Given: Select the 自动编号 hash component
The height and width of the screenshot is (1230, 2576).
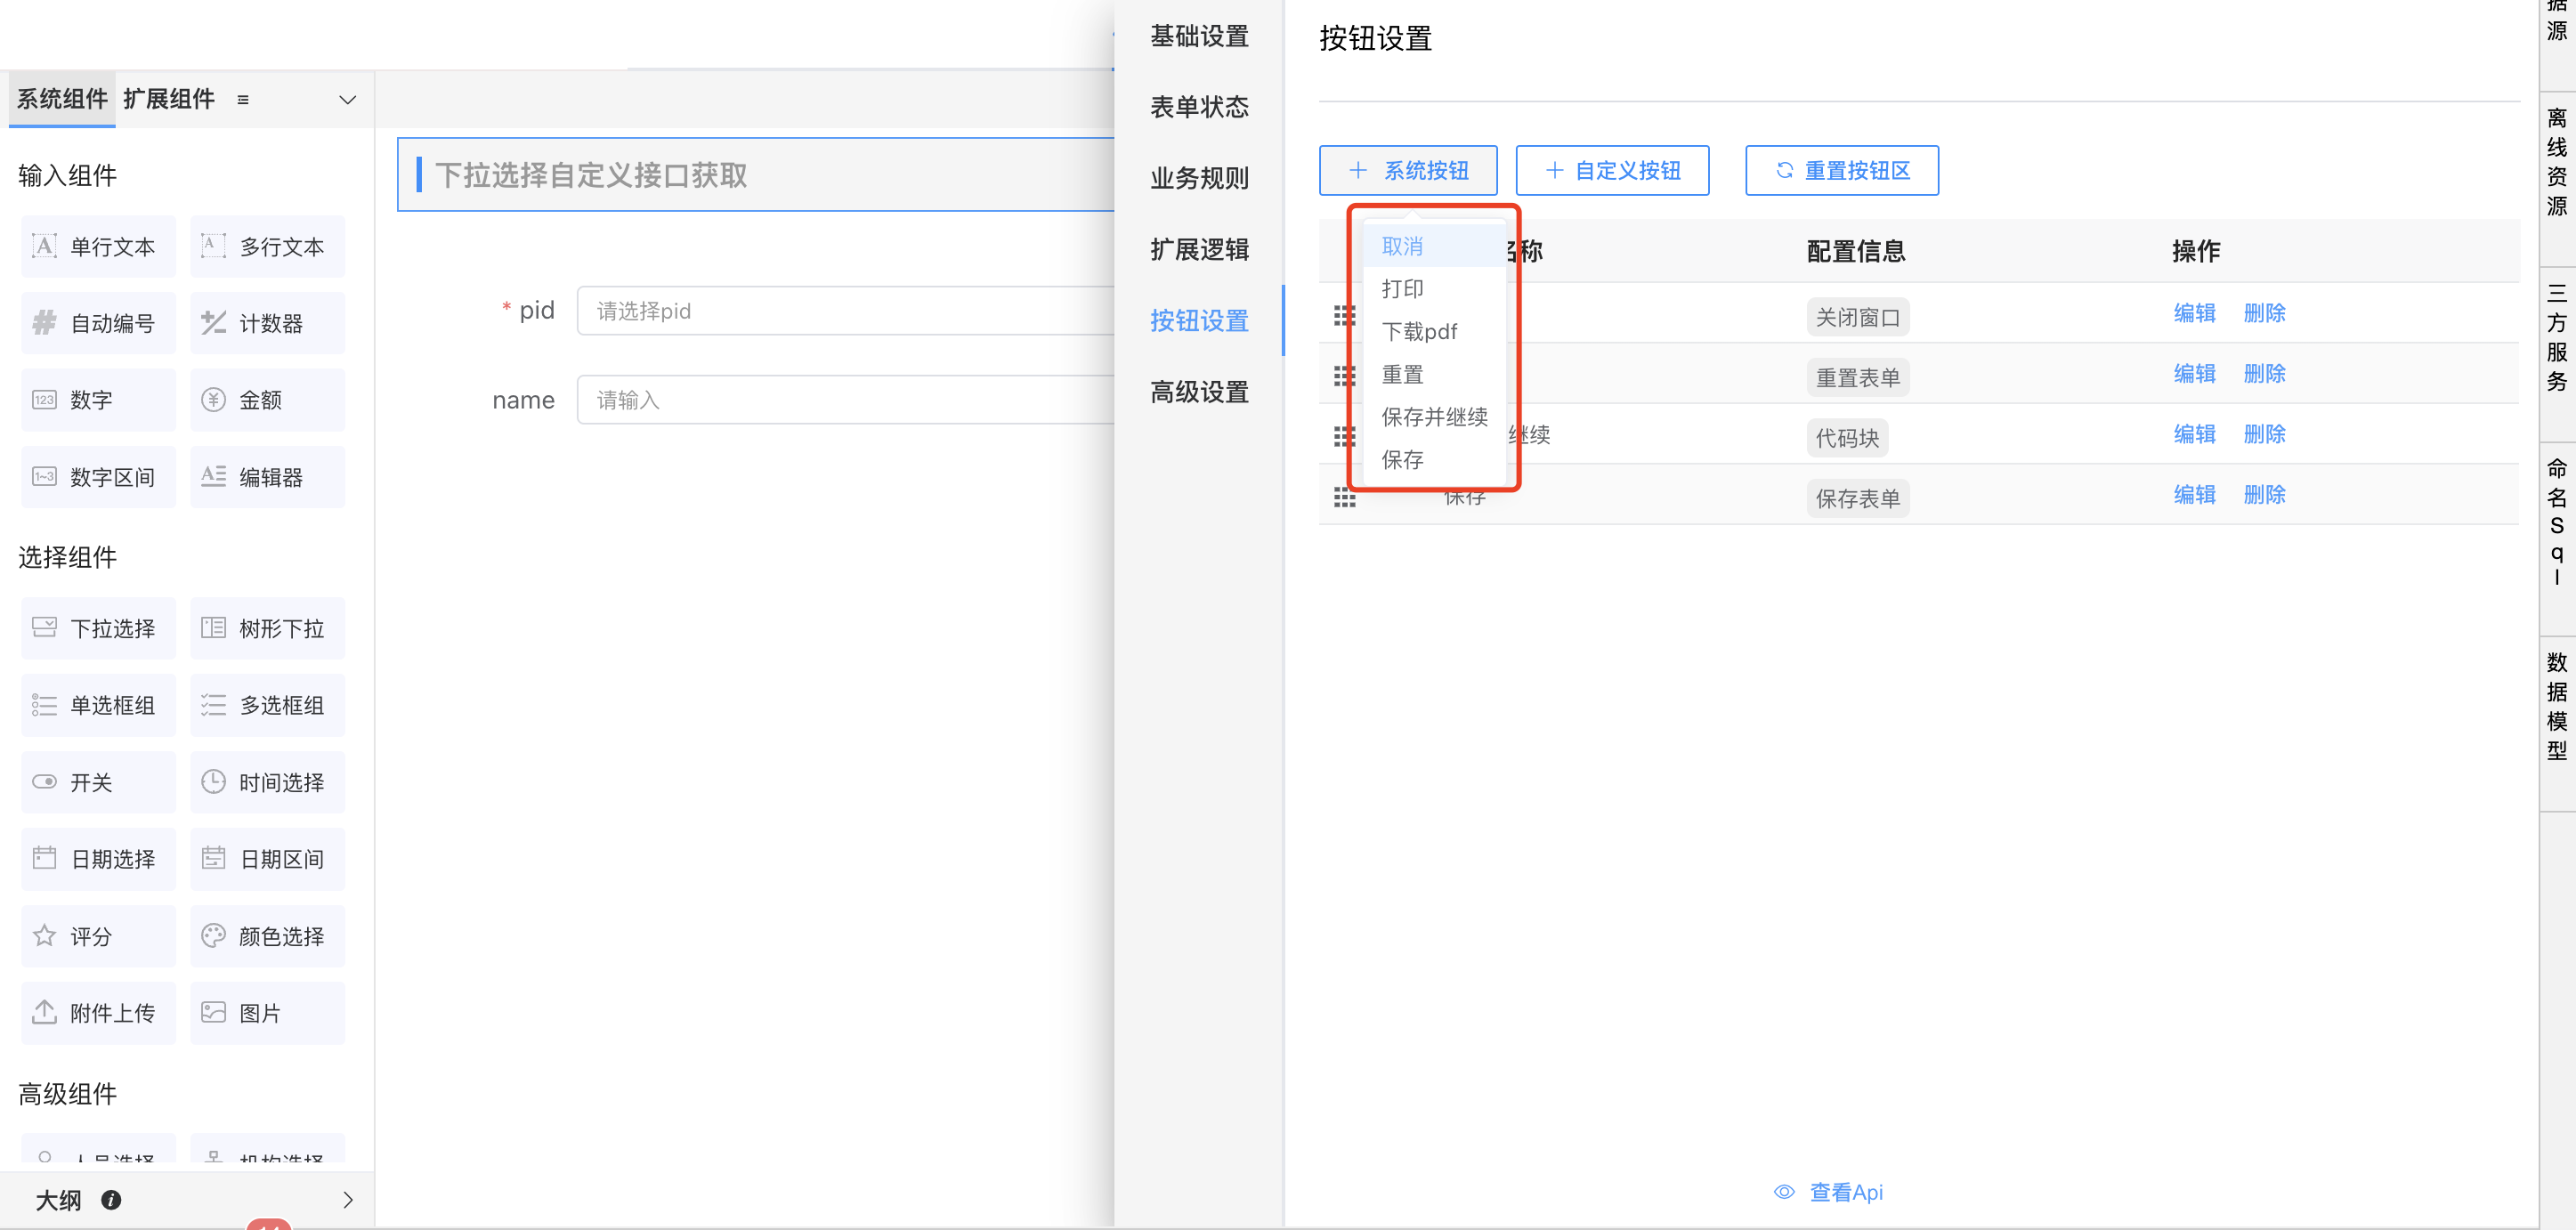Looking at the screenshot, I should [x=97, y=323].
